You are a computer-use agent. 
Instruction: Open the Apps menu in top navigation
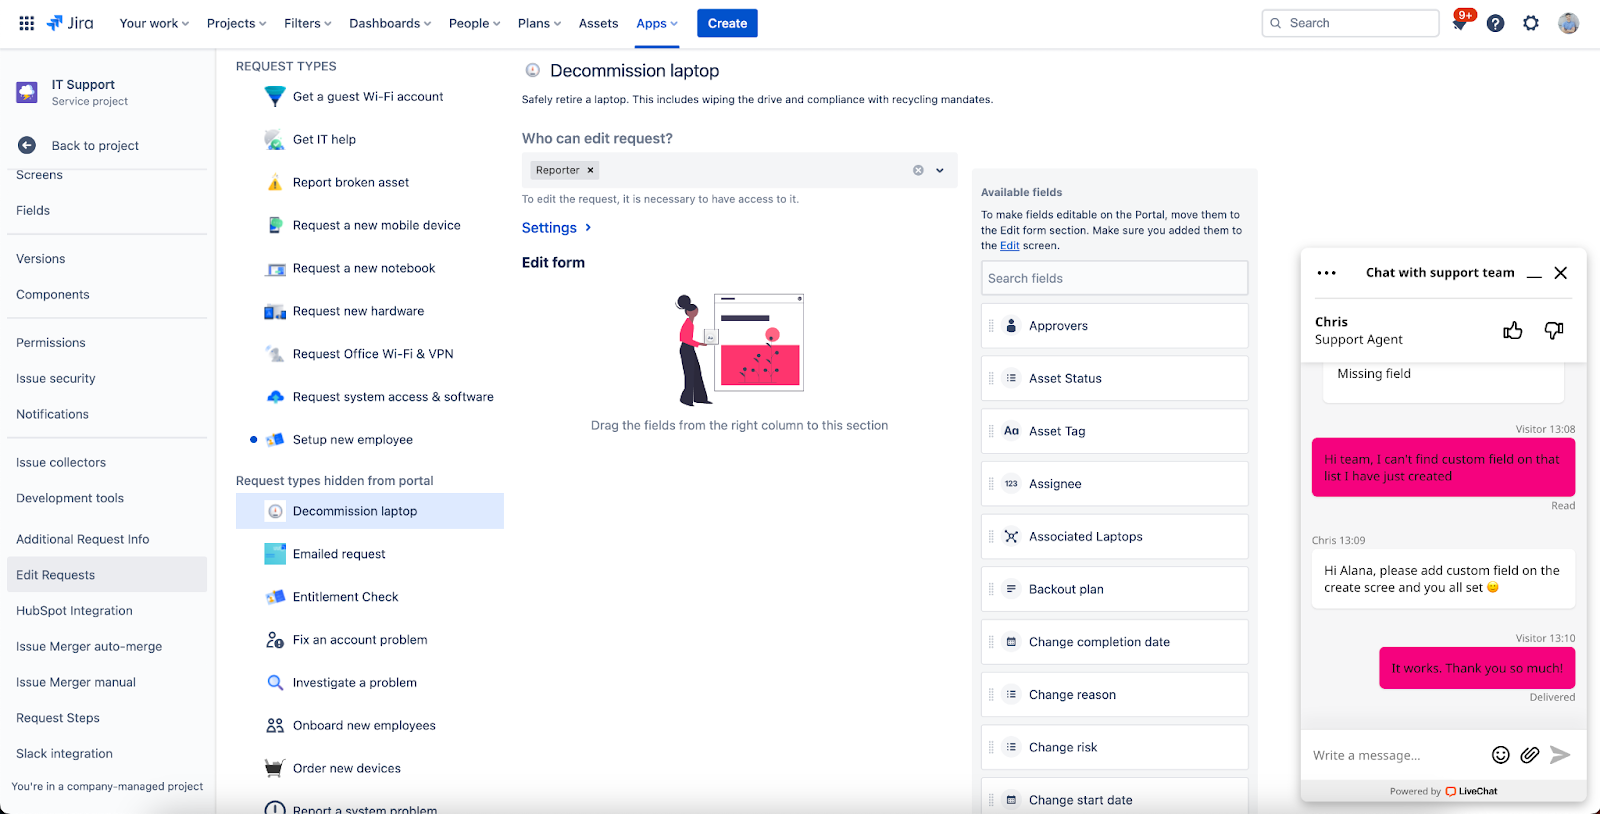pos(657,23)
